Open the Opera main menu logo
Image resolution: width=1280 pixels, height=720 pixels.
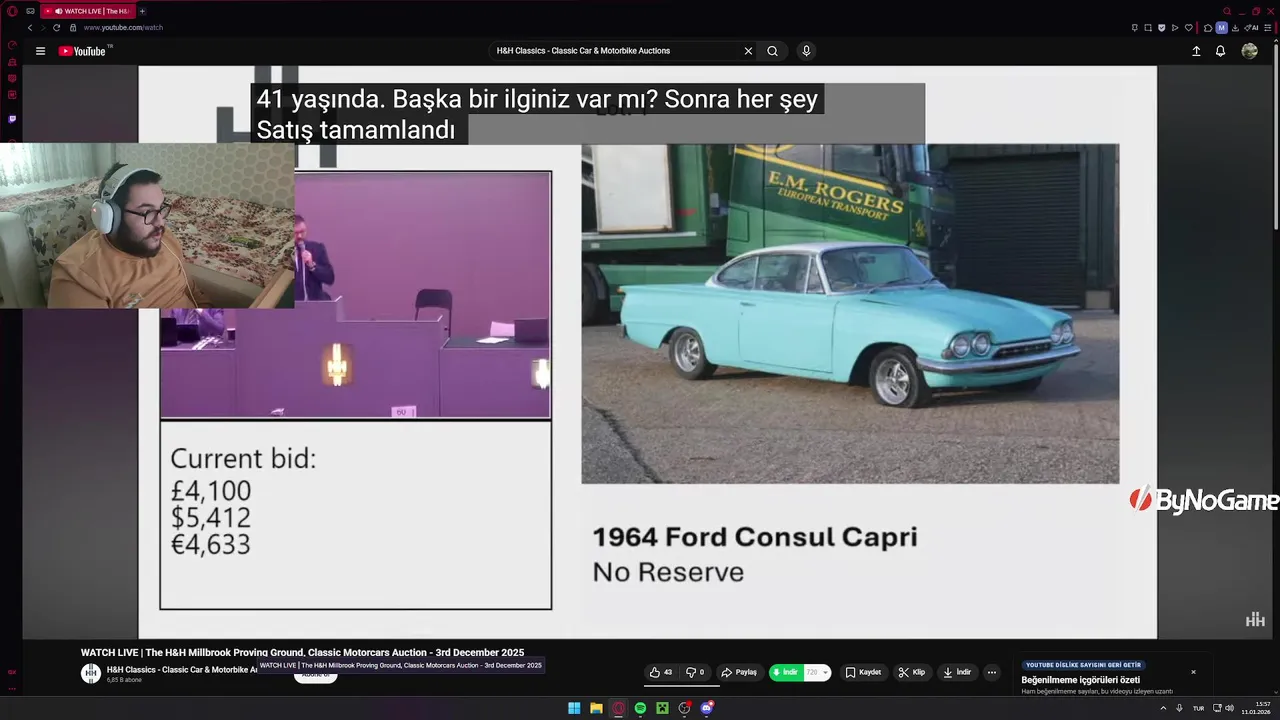[x=12, y=11]
